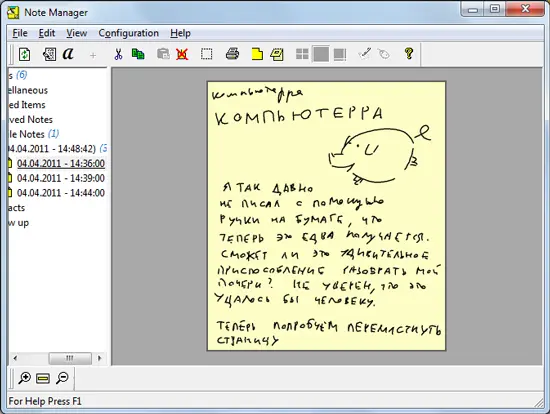Open the View menu
The image size is (550, 414).
[76, 33]
